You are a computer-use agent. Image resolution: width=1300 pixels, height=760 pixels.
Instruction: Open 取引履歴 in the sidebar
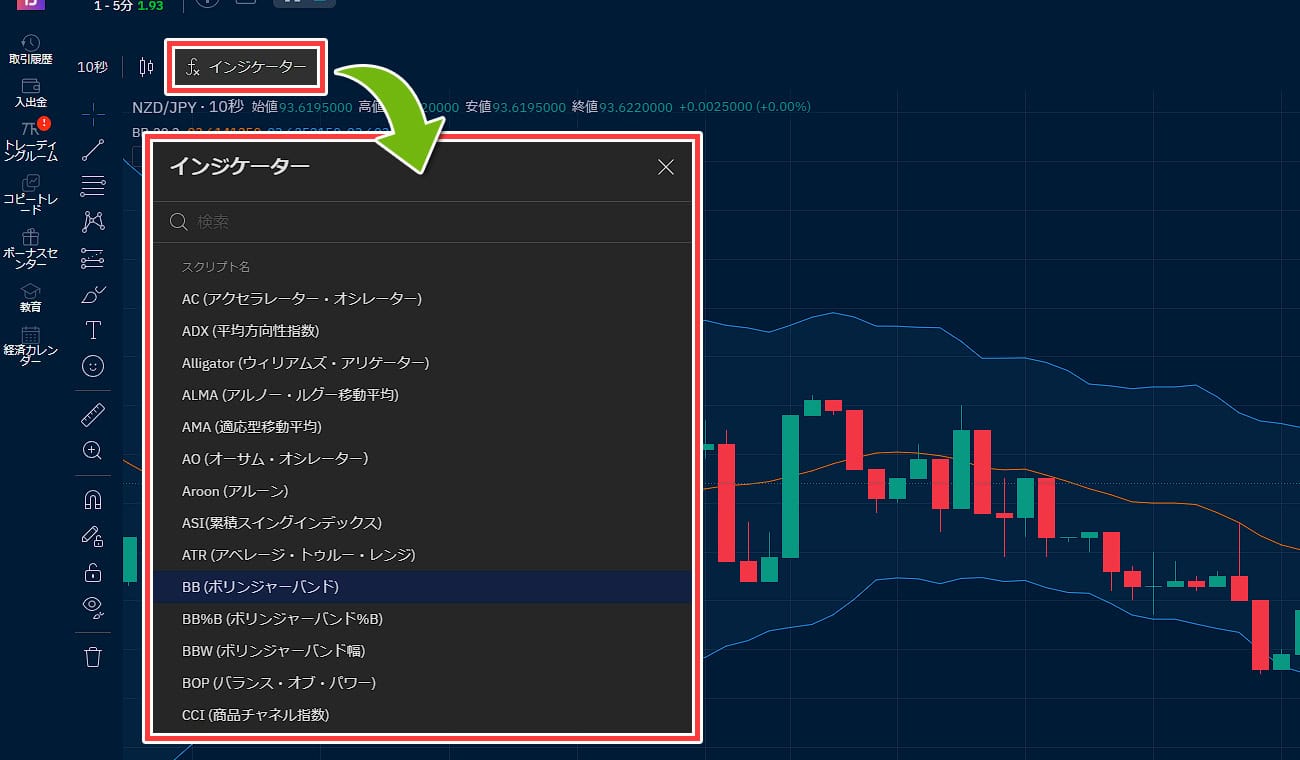pyautogui.click(x=31, y=50)
